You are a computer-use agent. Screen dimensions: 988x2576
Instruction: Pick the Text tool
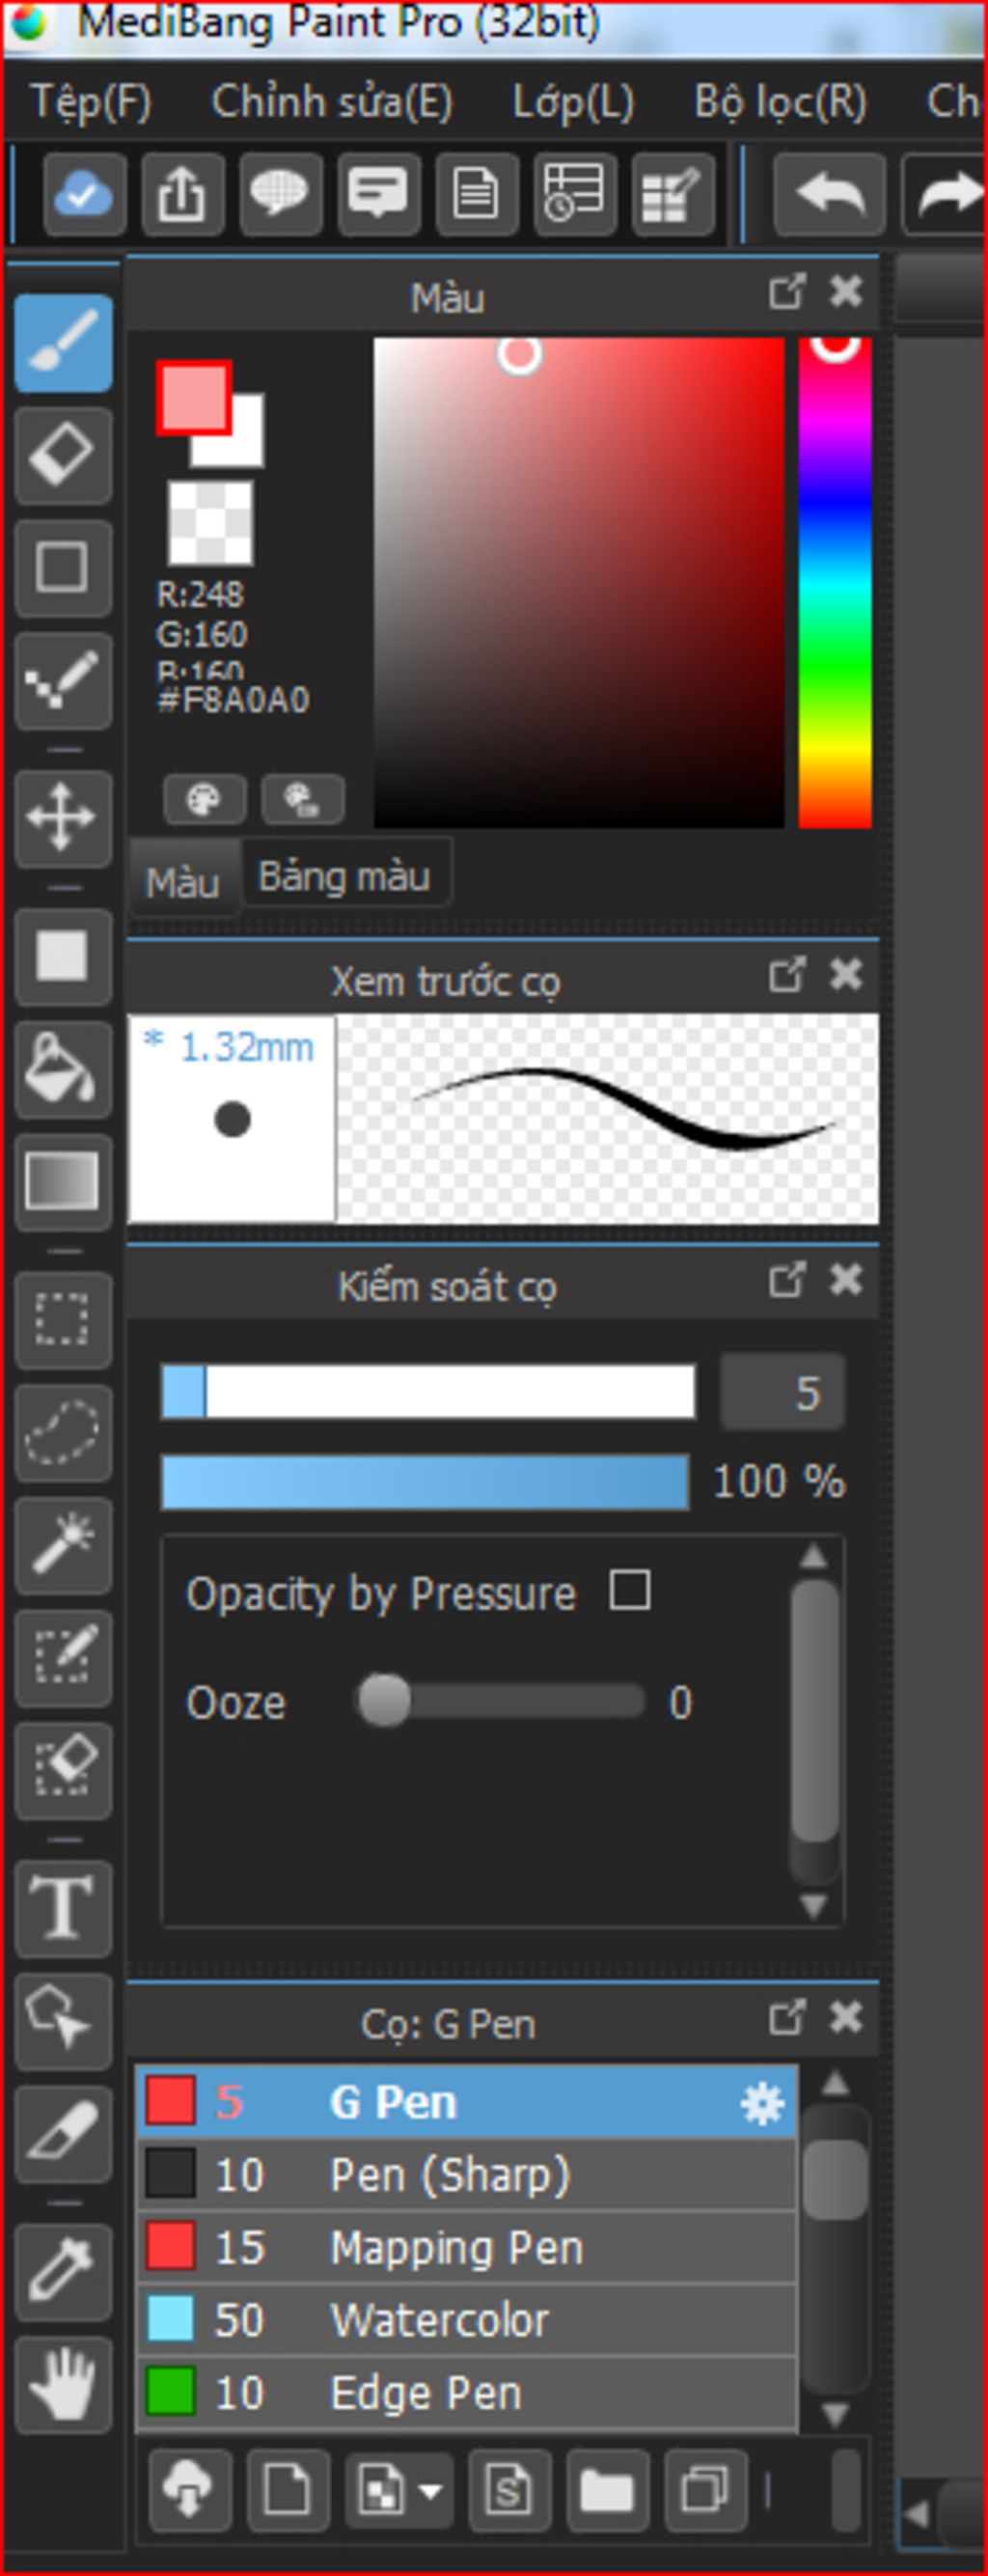coord(63,1908)
